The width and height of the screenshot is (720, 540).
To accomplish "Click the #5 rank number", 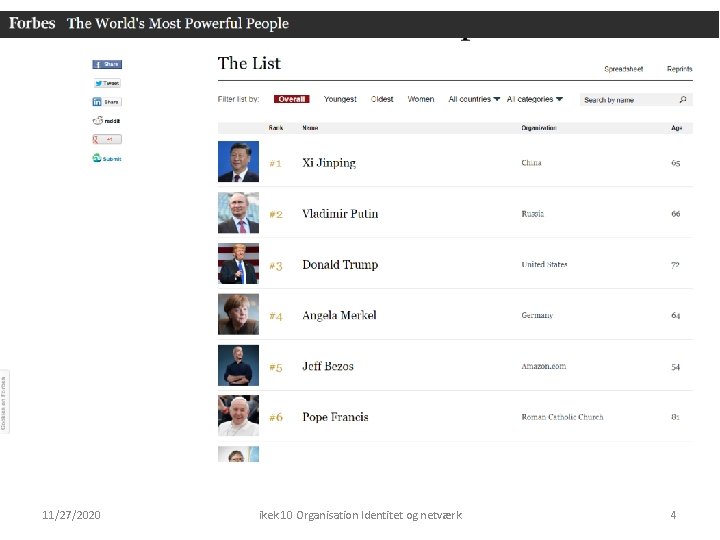I will (276, 367).
